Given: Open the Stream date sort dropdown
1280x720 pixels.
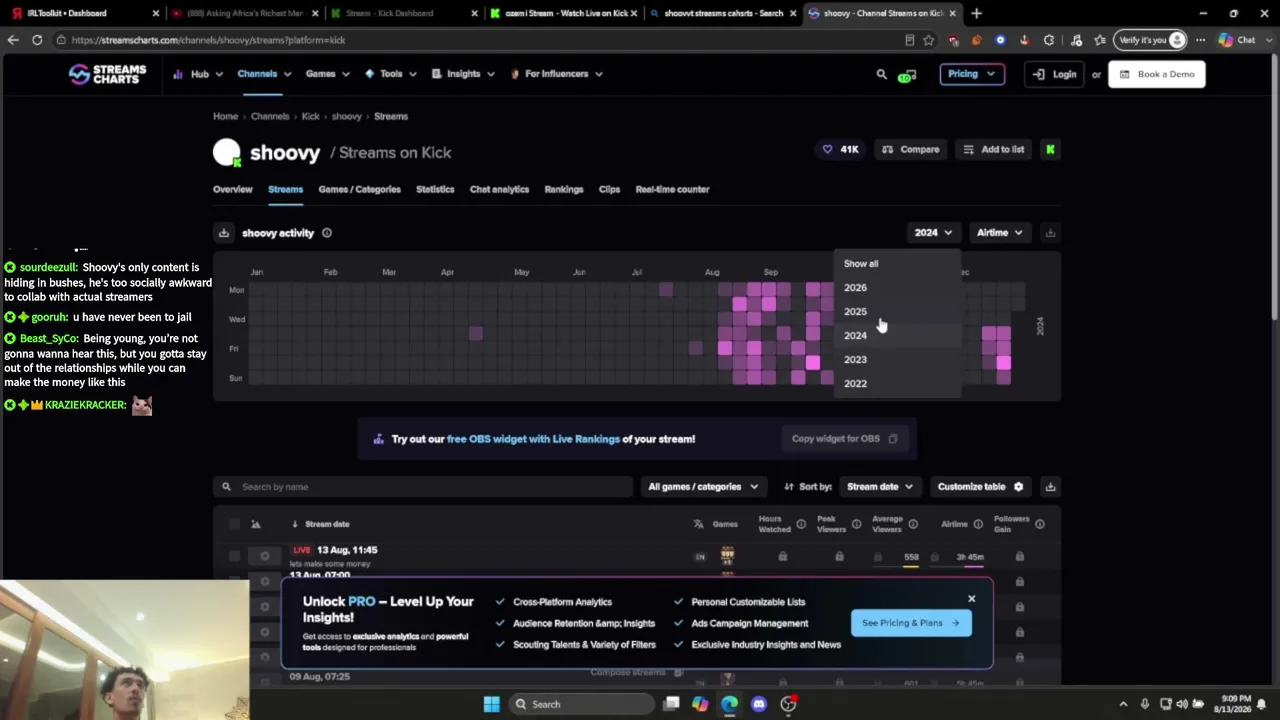Looking at the screenshot, I should point(879,487).
